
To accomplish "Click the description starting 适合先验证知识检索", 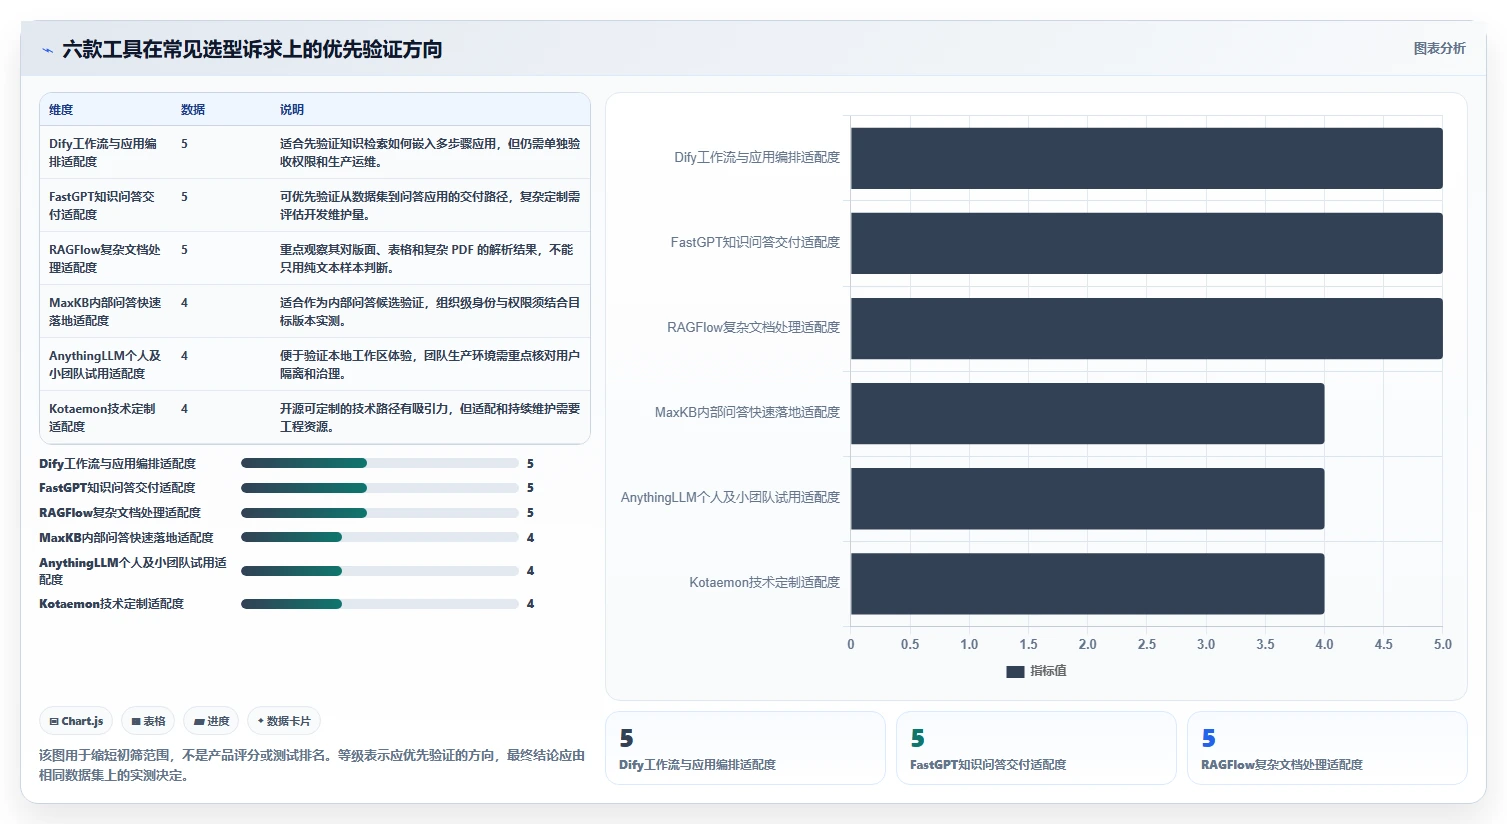I will coord(430,152).
